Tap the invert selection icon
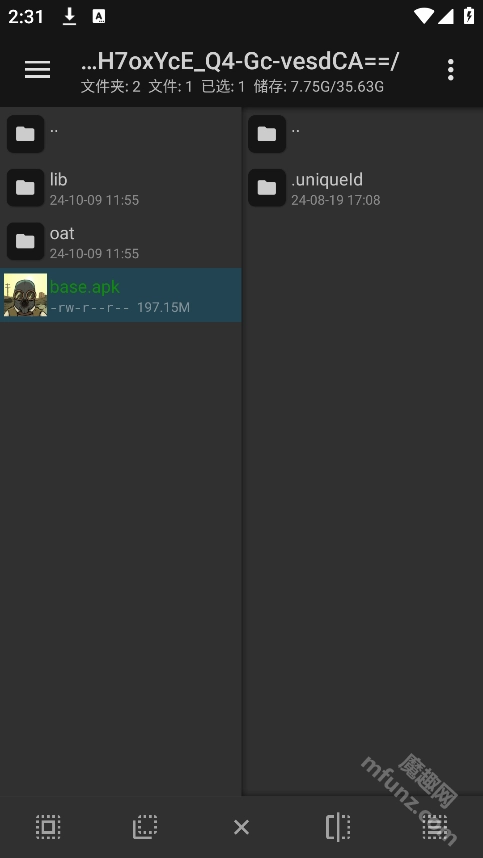483x858 pixels. (145, 826)
